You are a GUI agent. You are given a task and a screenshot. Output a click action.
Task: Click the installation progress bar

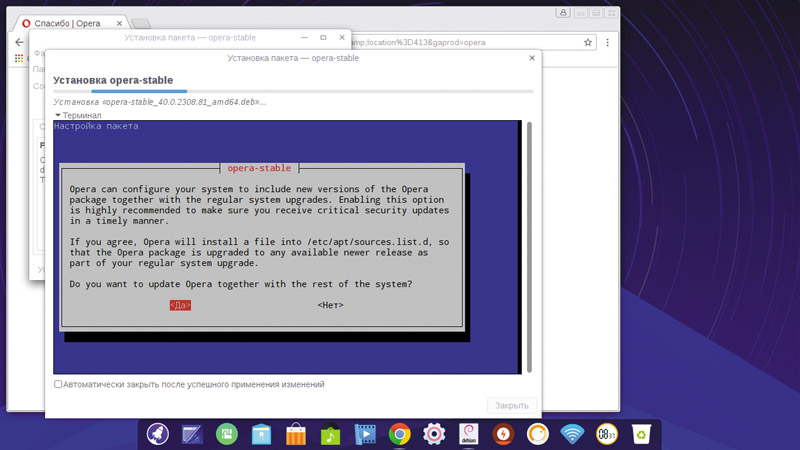tap(293, 91)
